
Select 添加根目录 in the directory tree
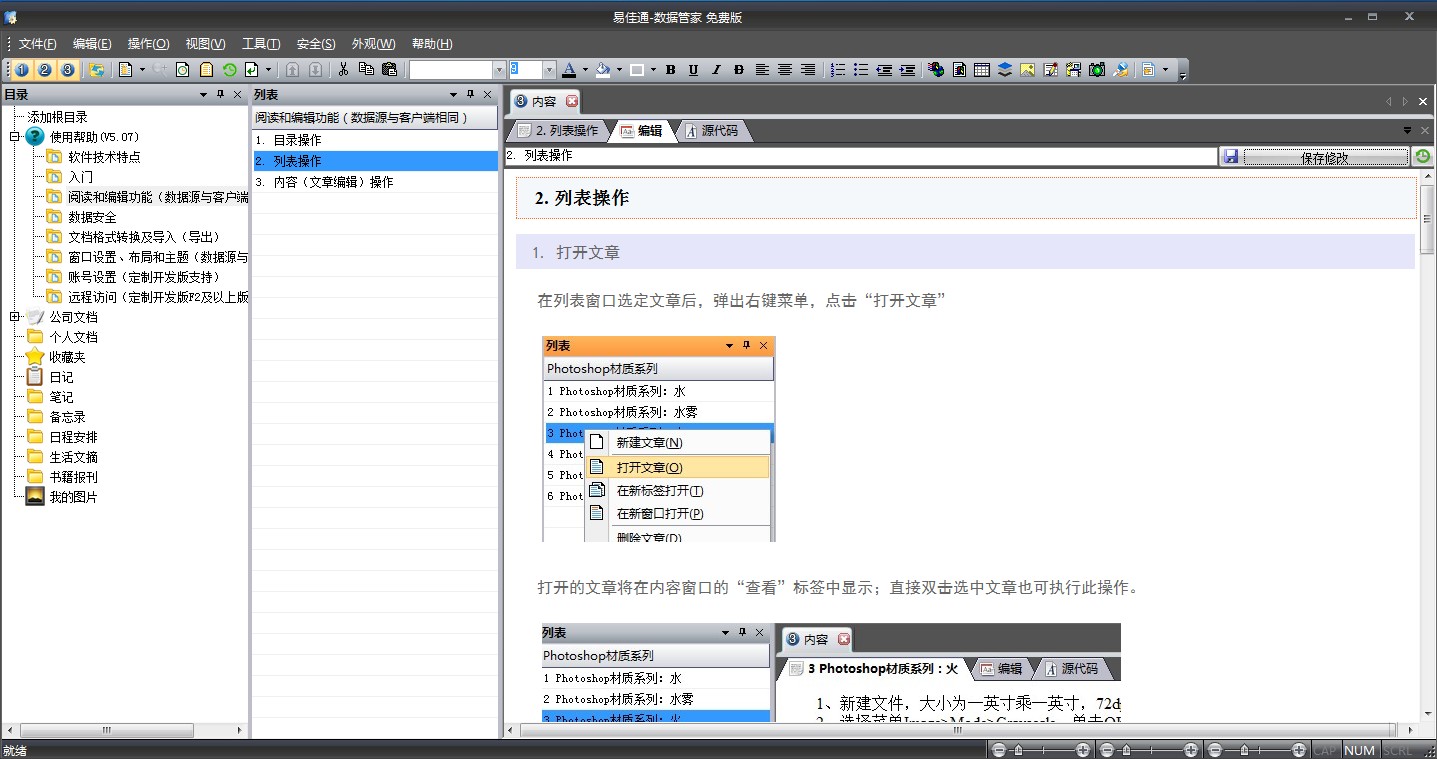pyautogui.click(x=57, y=117)
